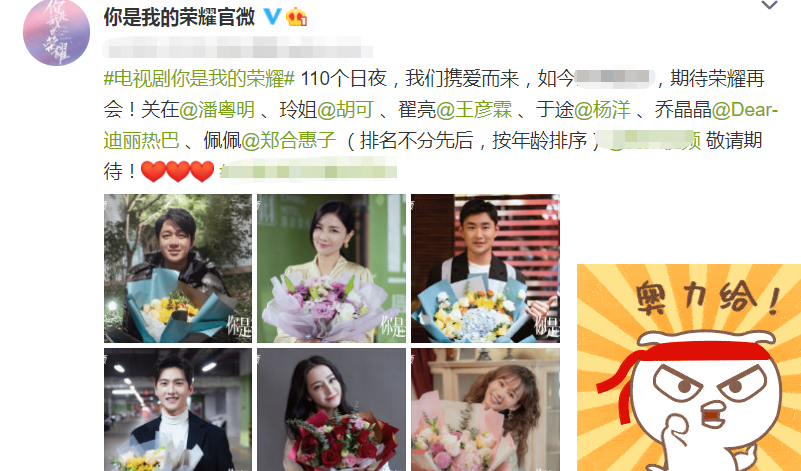Open photo of woman with purple bouquet
Viewport: 801px width, 471px height.
(332, 268)
